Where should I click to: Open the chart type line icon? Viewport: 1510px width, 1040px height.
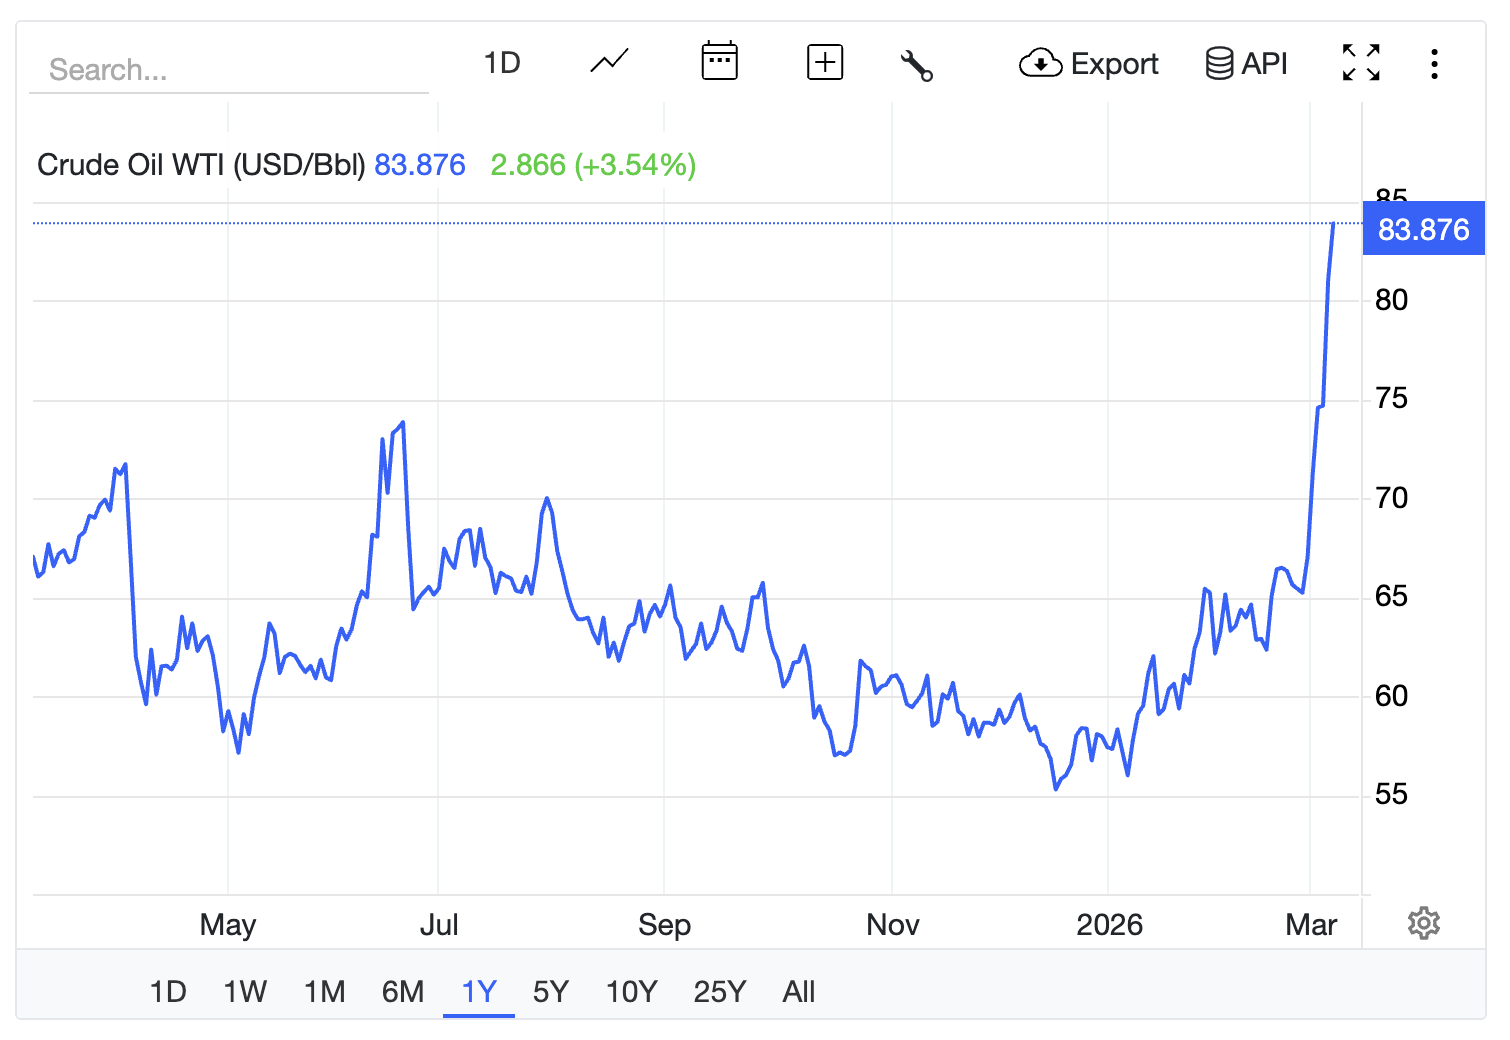[x=609, y=62]
